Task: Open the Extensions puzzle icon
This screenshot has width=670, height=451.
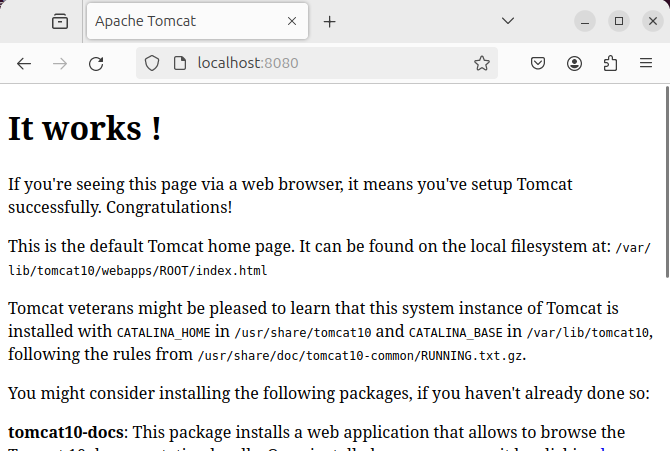Action: [610, 64]
